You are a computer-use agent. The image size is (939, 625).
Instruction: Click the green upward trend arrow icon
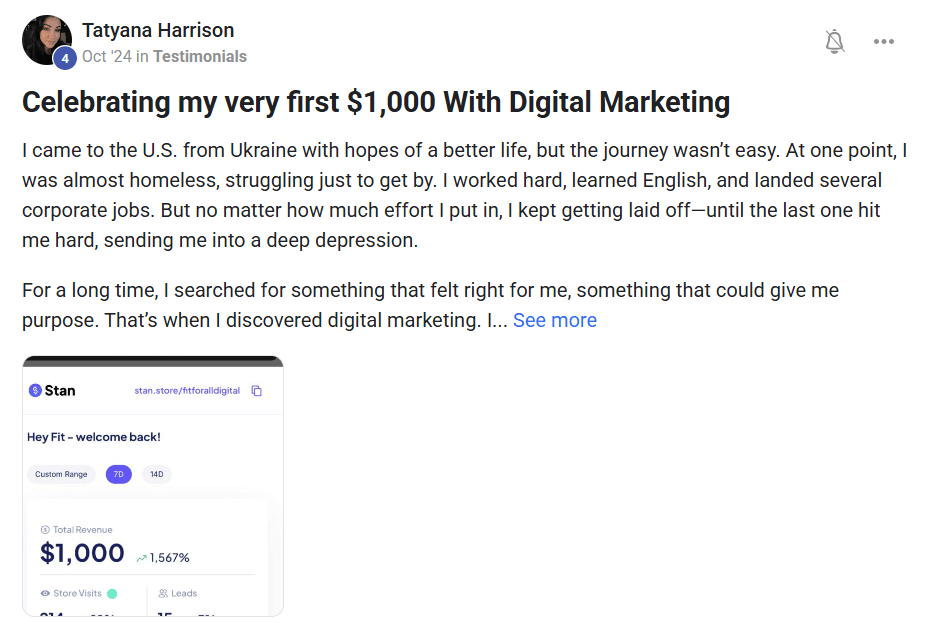point(141,558)
